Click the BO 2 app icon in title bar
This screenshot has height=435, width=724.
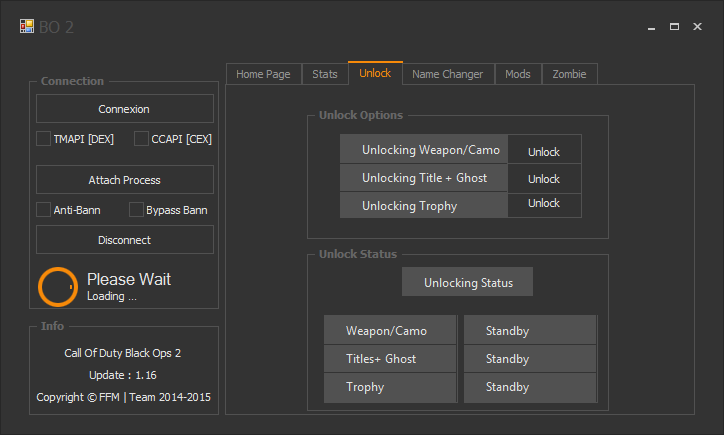27,26
